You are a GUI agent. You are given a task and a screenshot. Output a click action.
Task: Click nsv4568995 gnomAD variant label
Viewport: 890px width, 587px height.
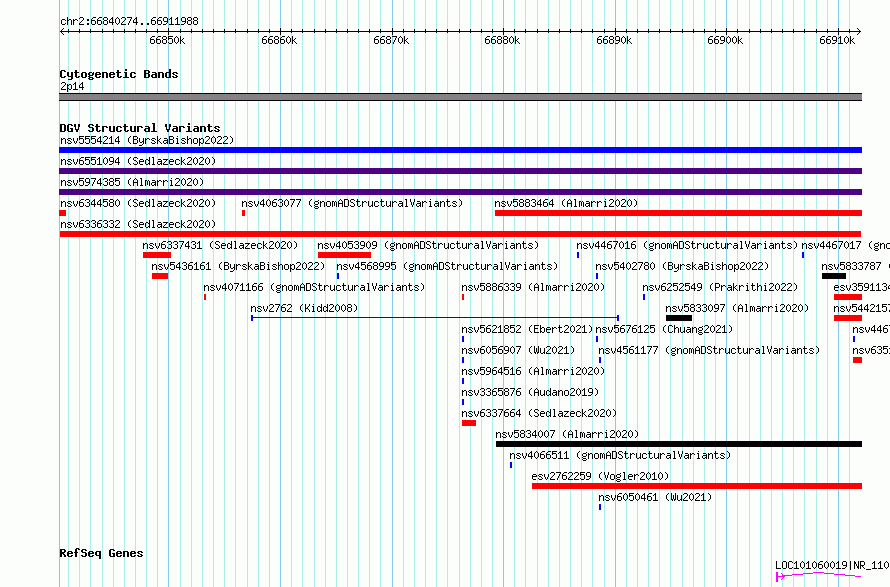click(x=447, y=266)
